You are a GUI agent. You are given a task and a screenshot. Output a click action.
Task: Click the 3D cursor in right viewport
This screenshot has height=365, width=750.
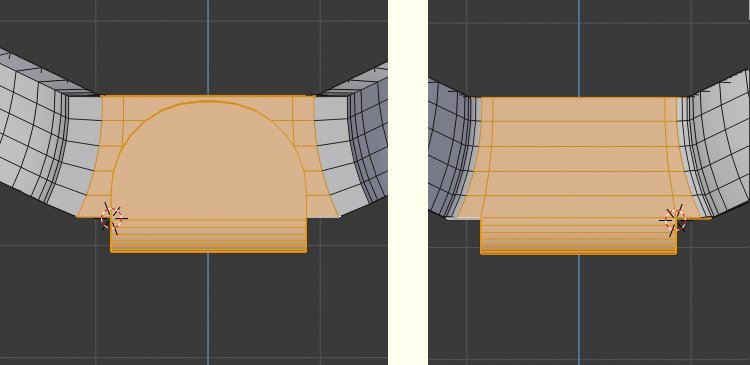click(675, 220)
